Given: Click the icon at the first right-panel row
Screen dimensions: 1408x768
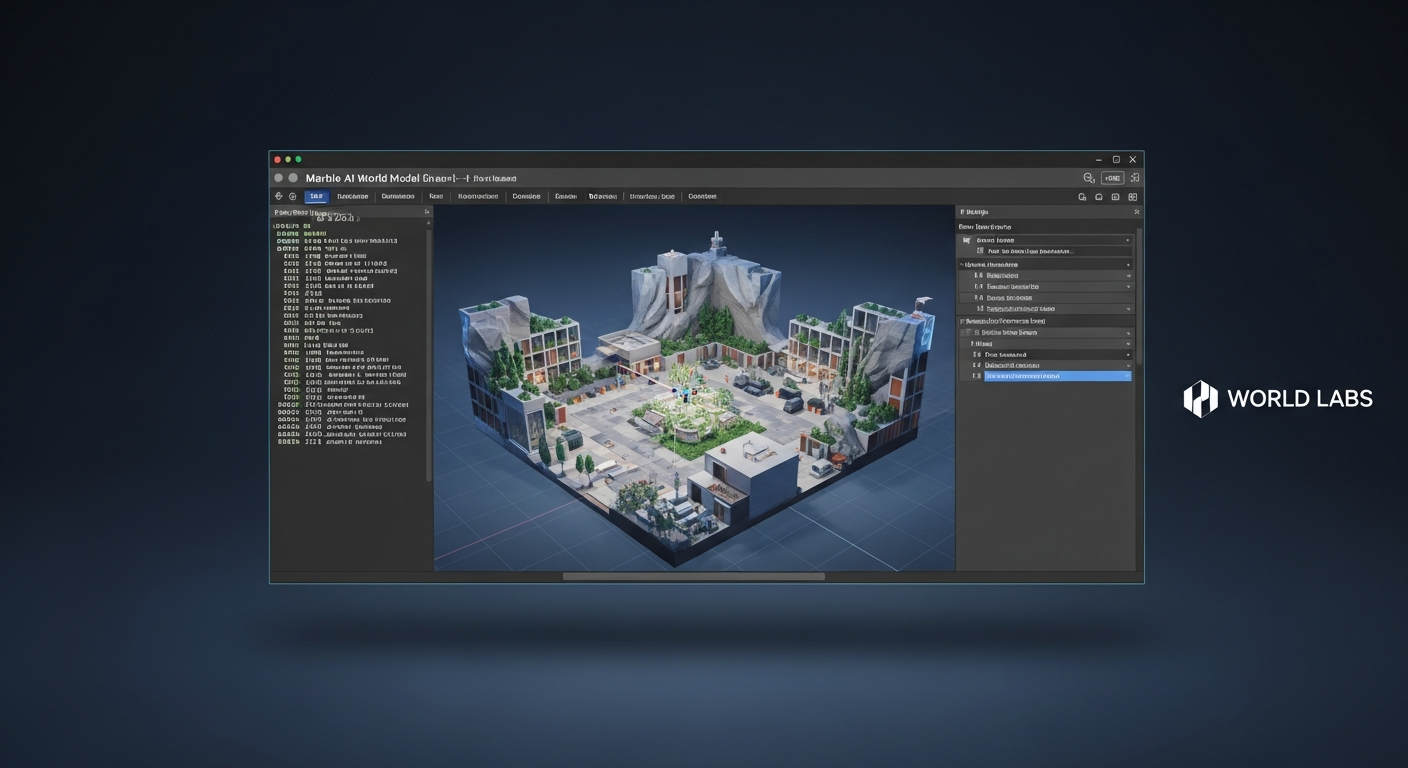Looking at the screenshot, I should click(966, 241).
